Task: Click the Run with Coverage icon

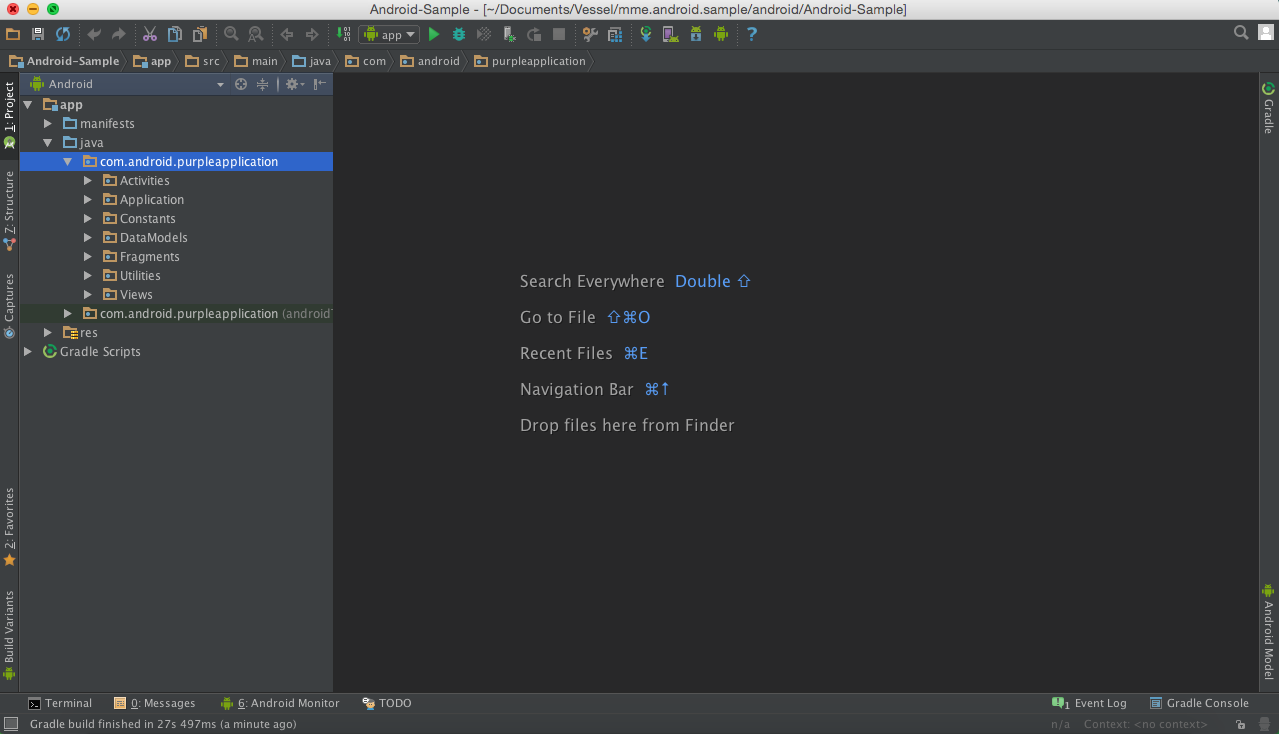Action: [484, 34]
